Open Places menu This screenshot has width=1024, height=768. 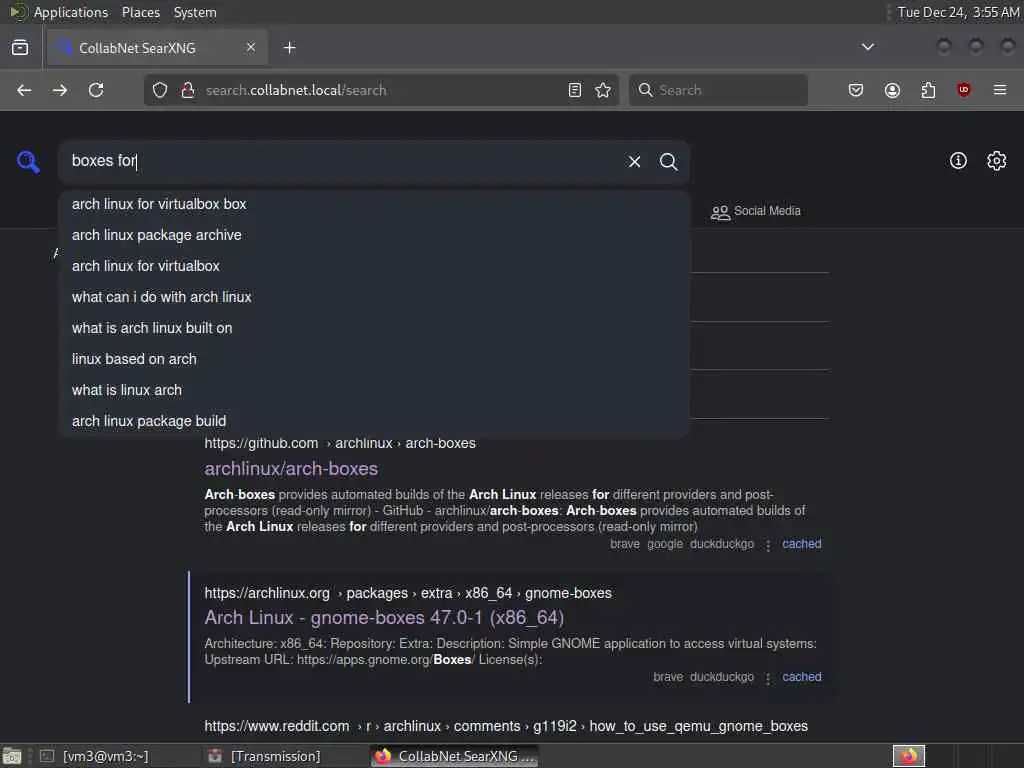click(140, 12)
